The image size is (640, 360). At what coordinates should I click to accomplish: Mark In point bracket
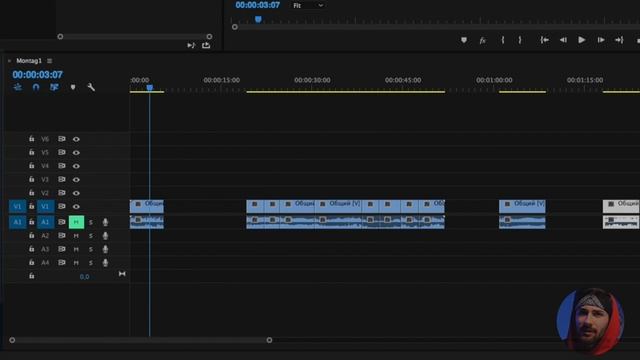[503, 40]
